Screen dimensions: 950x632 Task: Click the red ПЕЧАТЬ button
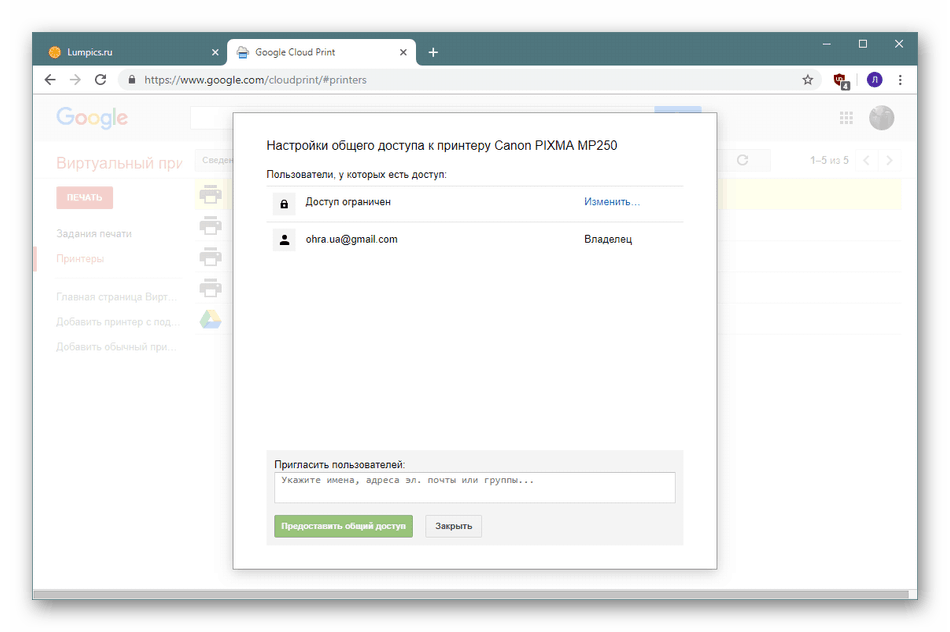pos(85,198)
